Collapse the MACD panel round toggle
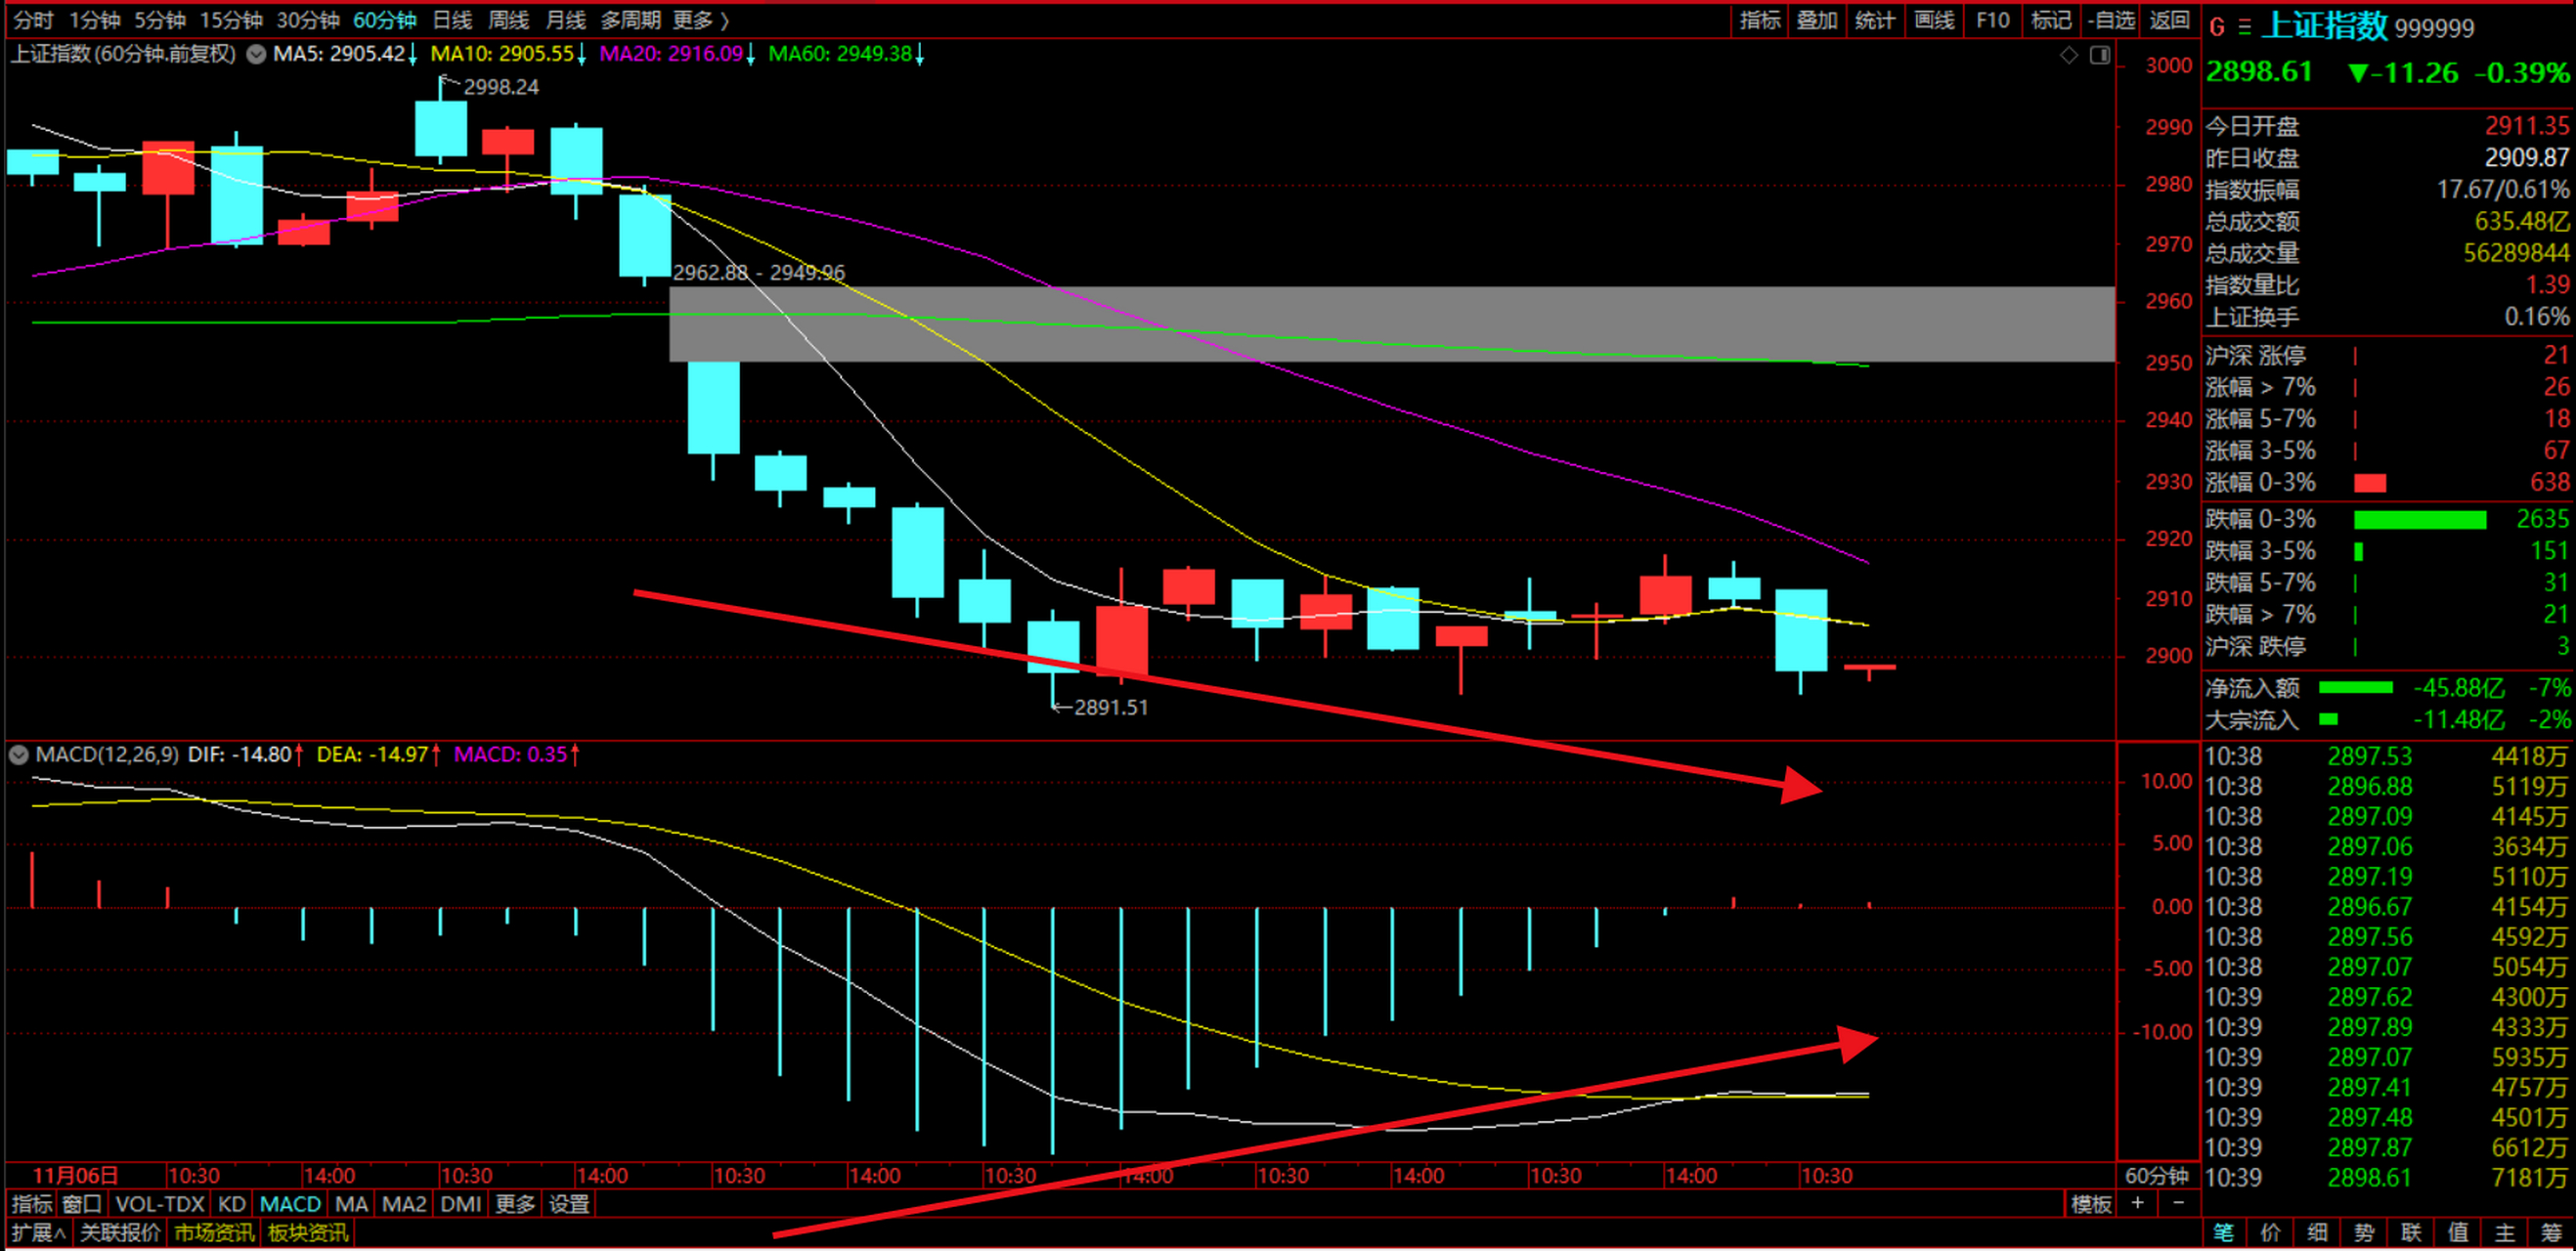This screenshot has height=1251, width=2576. click(x=18, y=754)
